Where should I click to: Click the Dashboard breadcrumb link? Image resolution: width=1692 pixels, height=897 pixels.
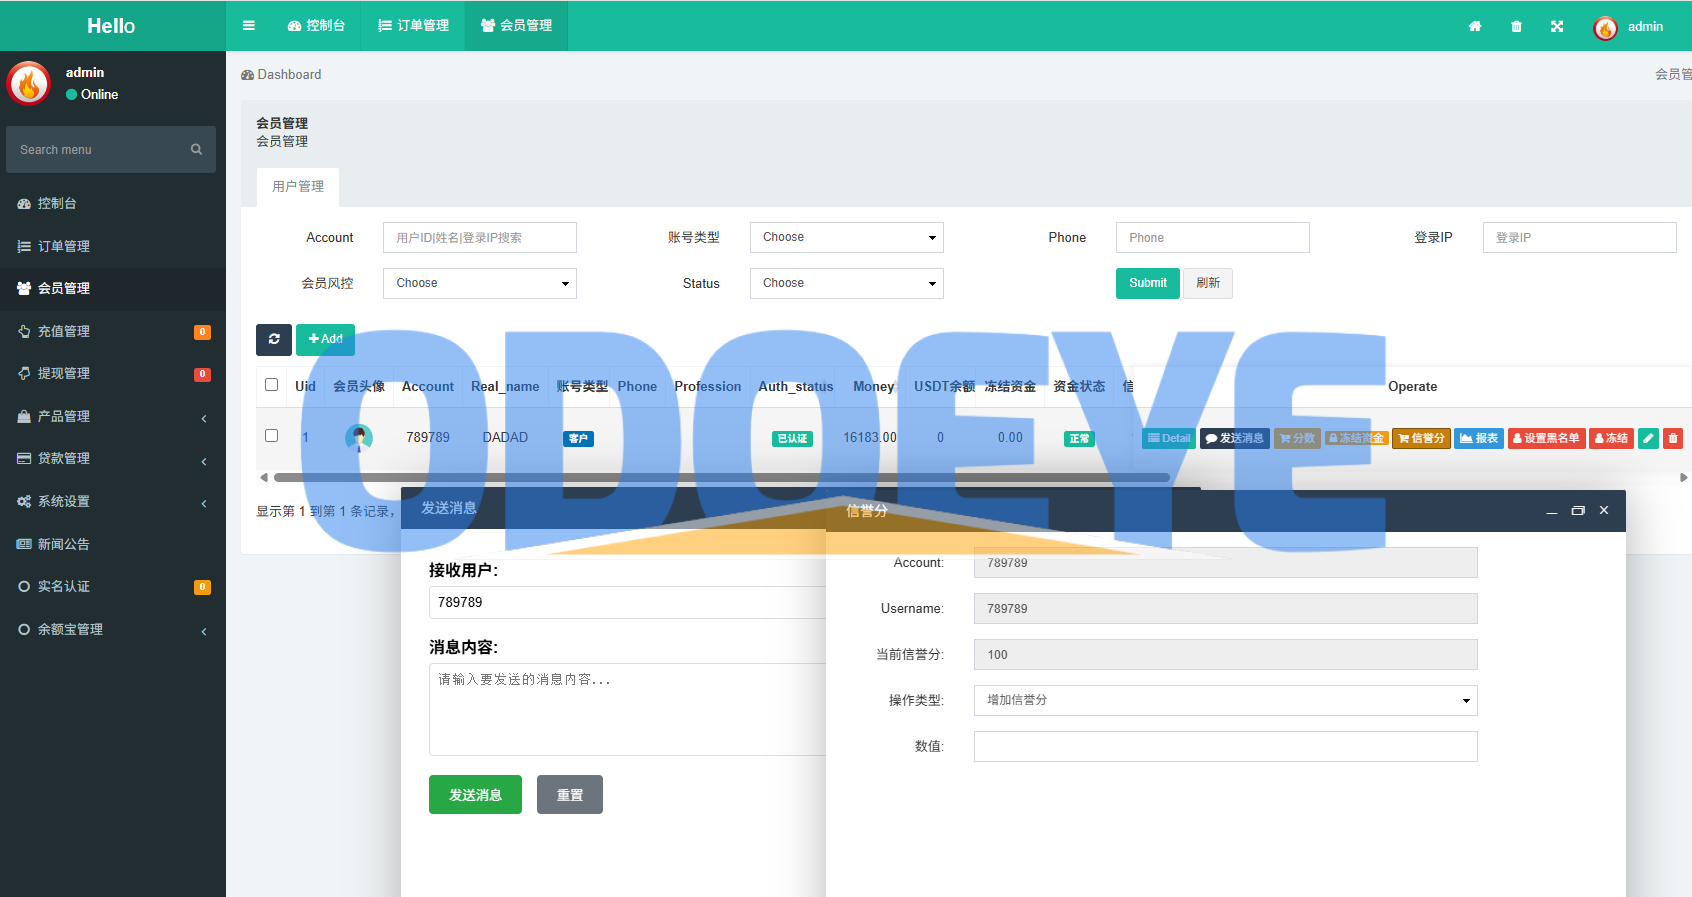coord(281,75)
